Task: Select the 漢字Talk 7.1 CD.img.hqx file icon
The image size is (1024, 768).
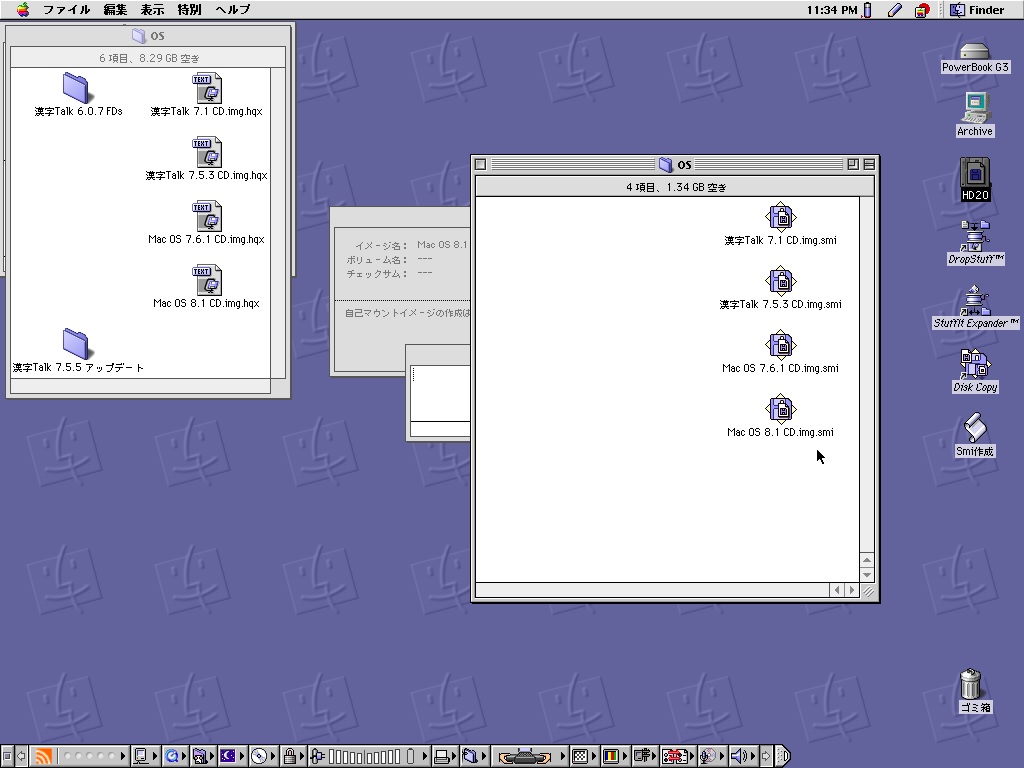Action: [207, 88]
